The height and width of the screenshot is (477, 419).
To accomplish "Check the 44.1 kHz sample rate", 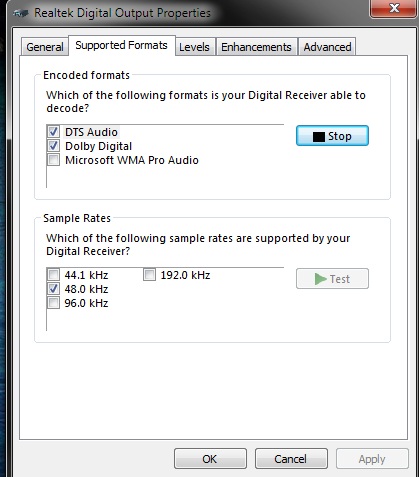I will point(53,275).
